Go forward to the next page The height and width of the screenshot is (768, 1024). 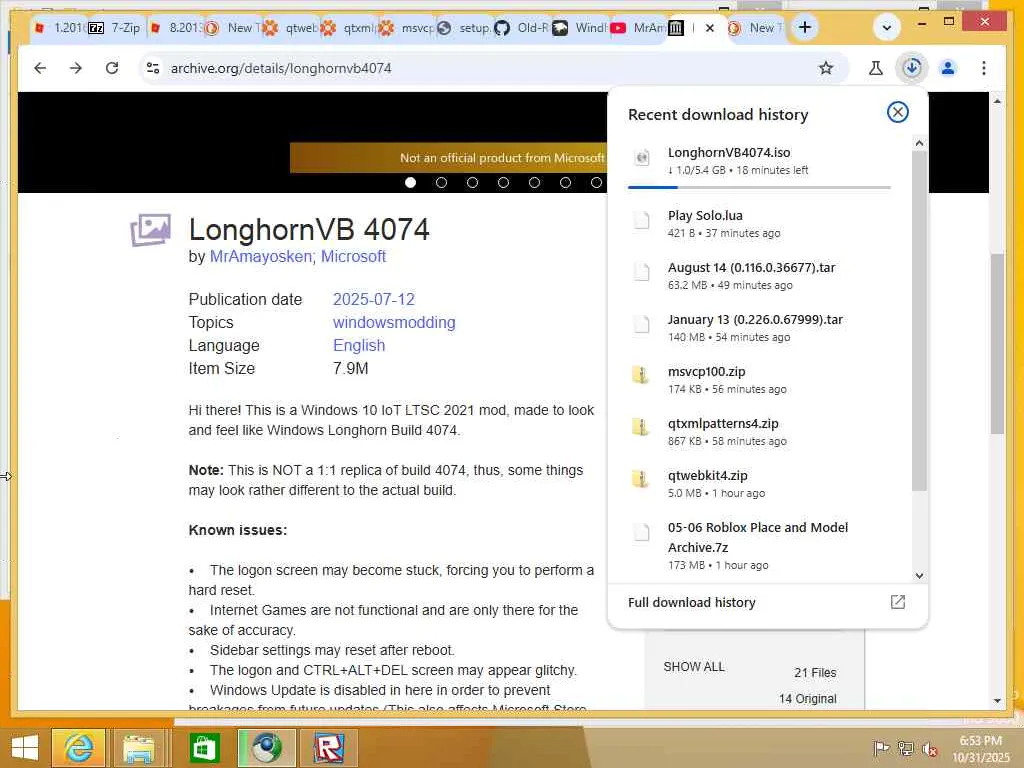(x=76, y=68)
